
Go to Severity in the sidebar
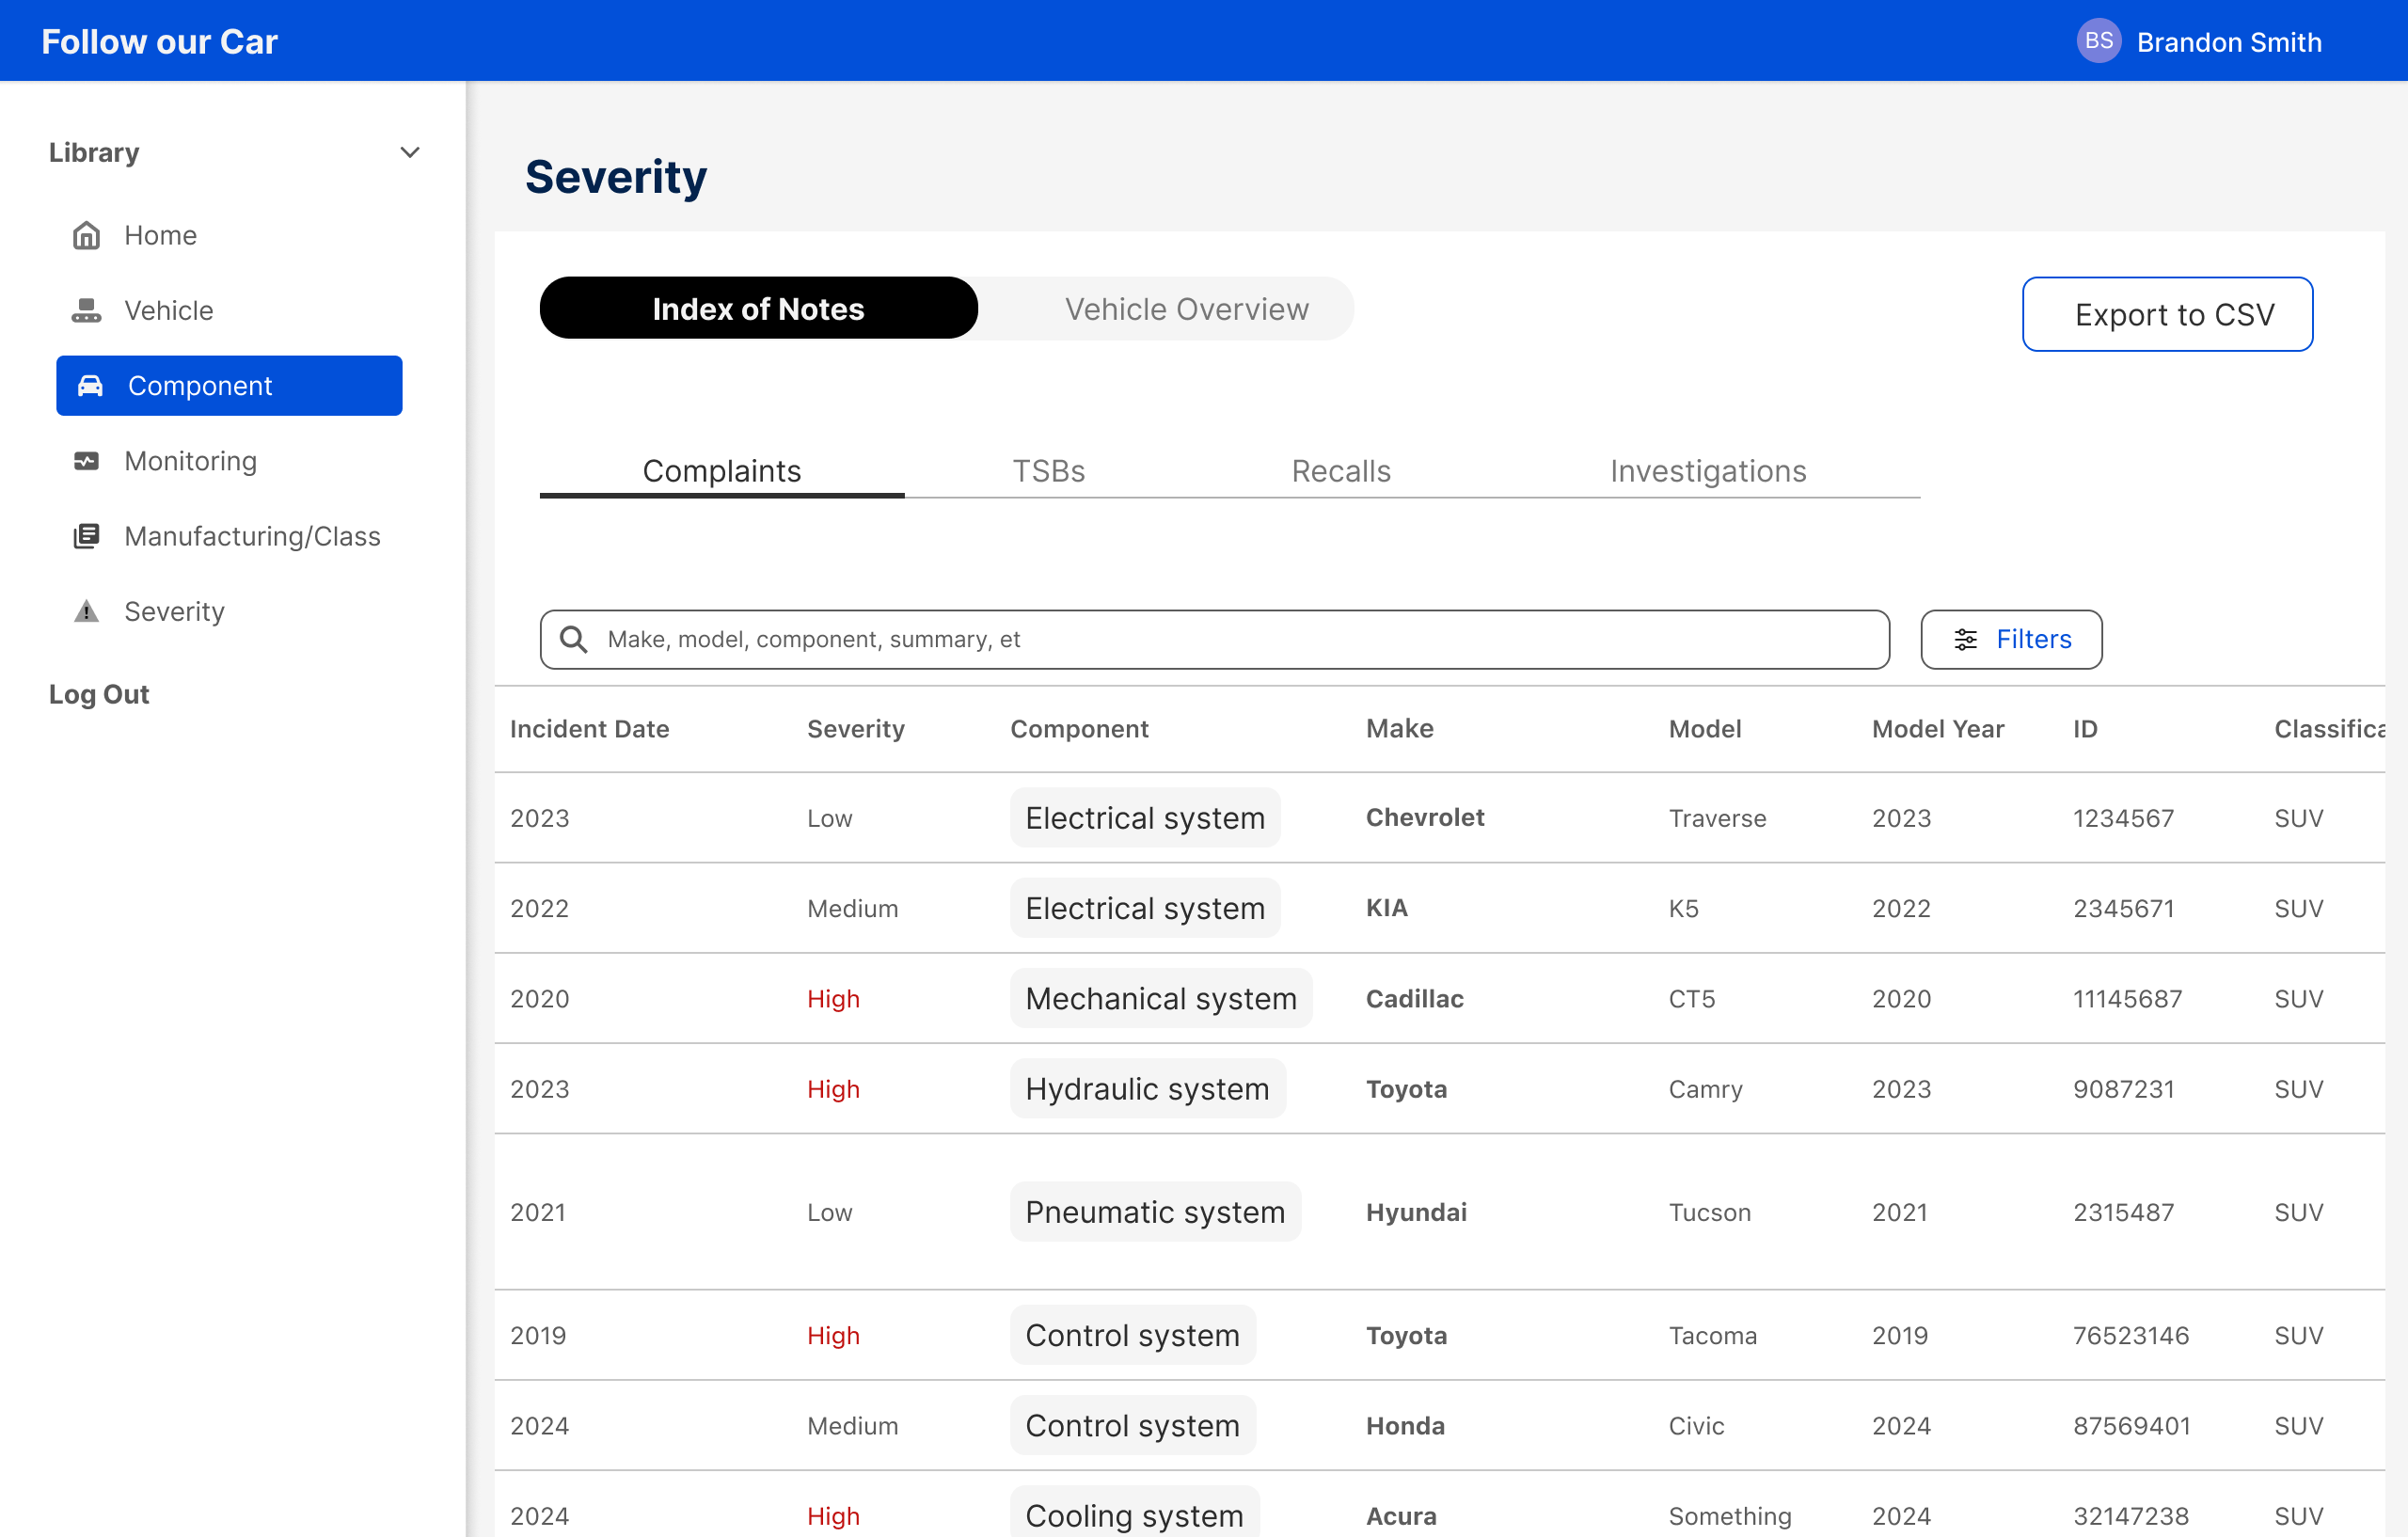[174, 611]
